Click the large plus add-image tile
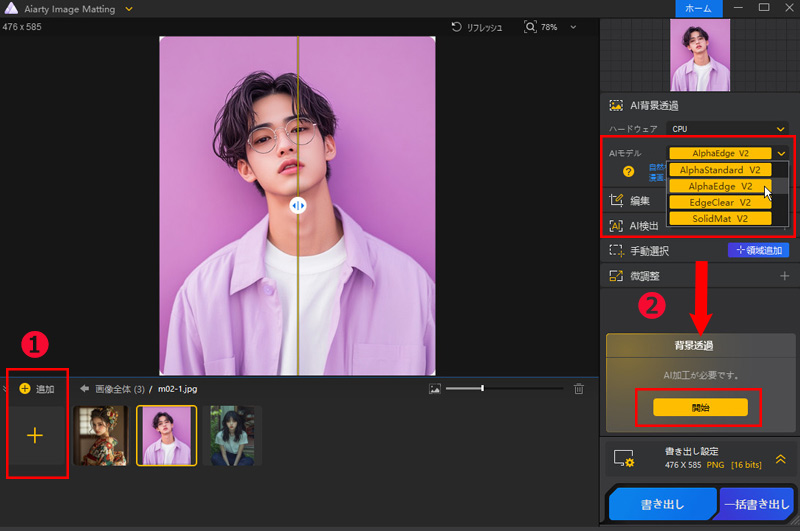 (35, 435)
